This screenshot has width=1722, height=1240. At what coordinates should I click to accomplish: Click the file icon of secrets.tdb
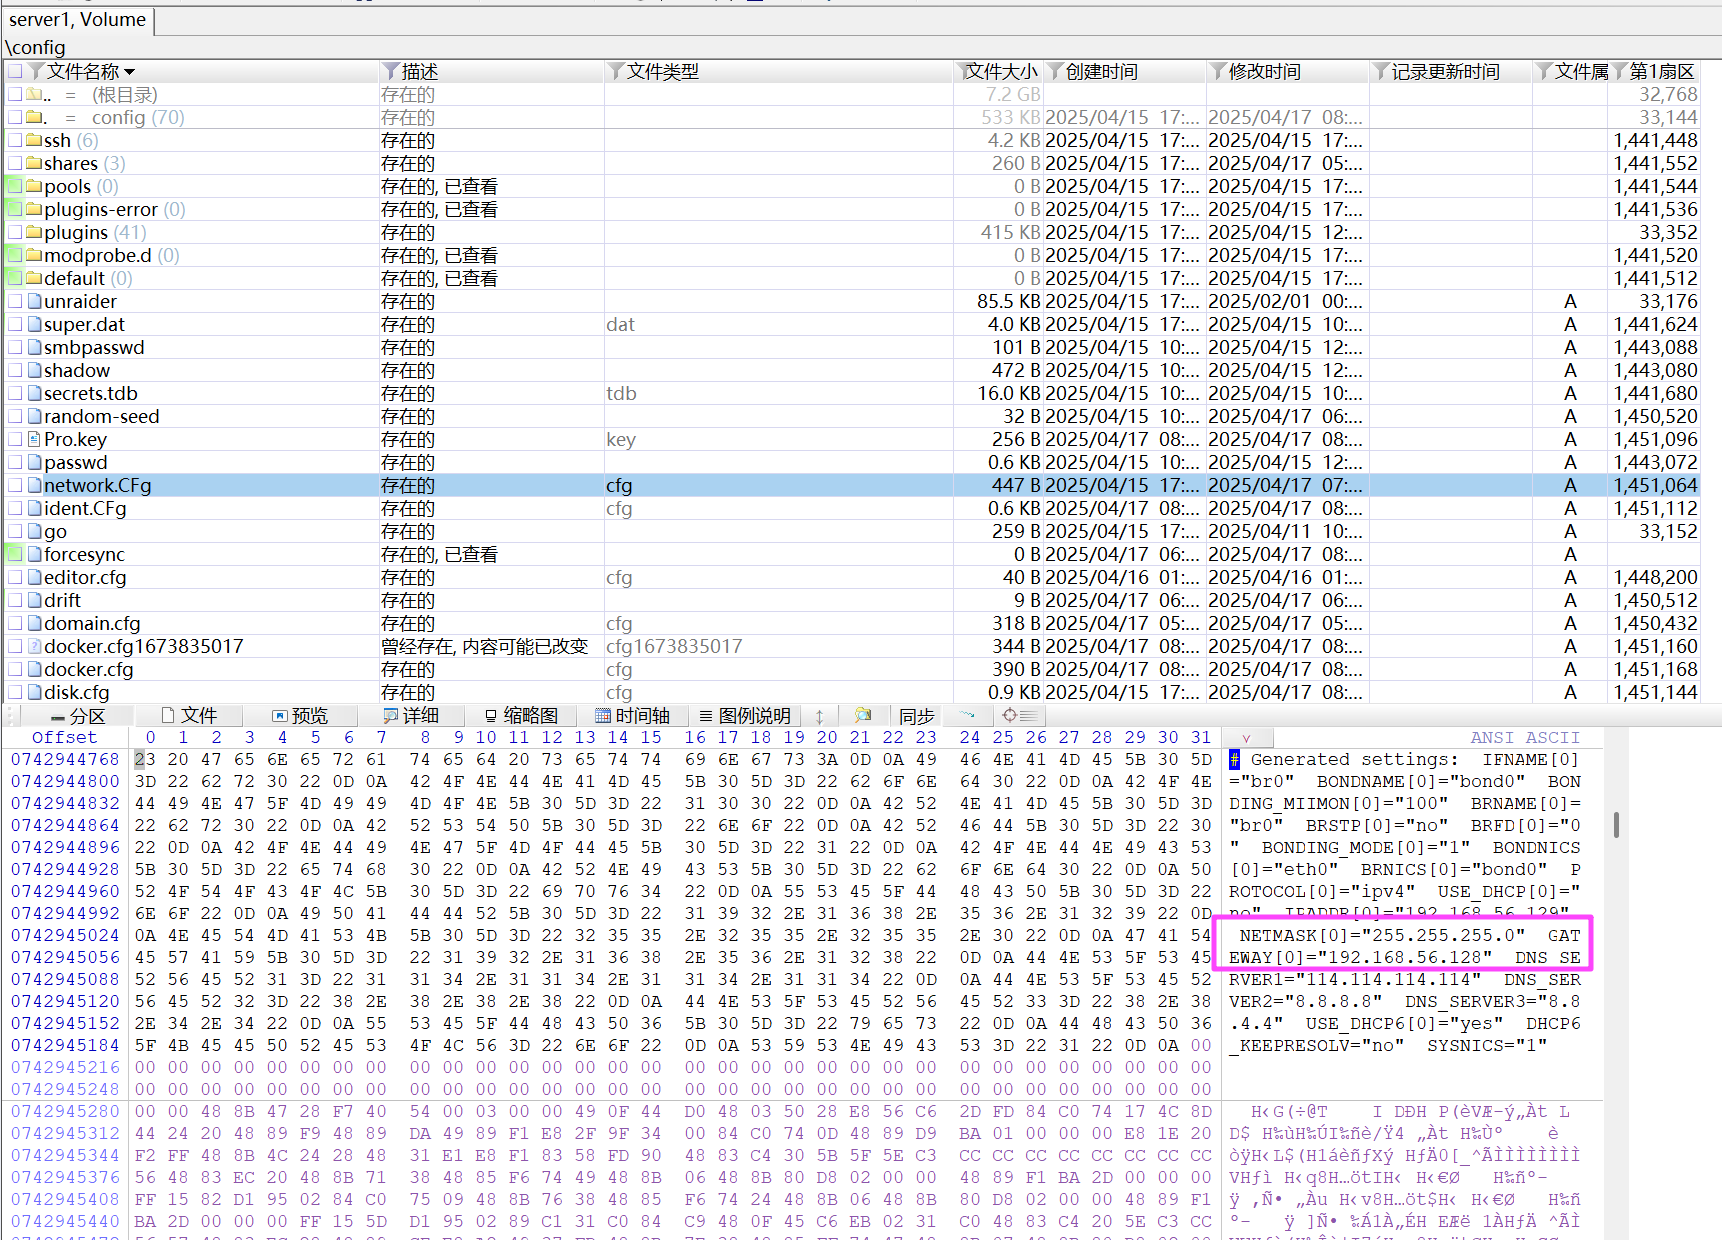click(x=35, y=393)
